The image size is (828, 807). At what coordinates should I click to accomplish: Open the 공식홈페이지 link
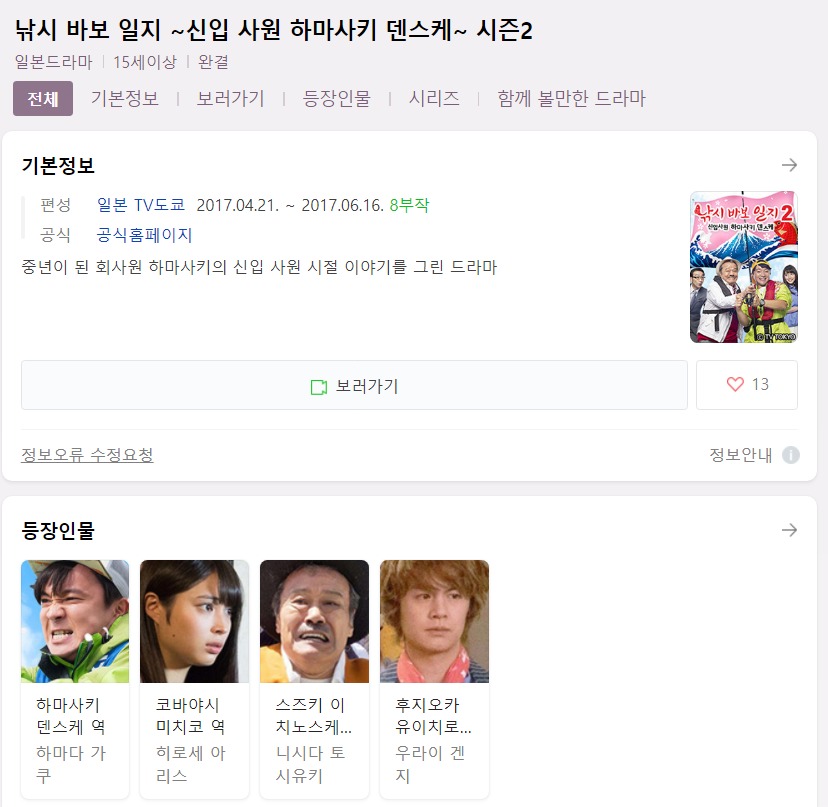[144, 235]
